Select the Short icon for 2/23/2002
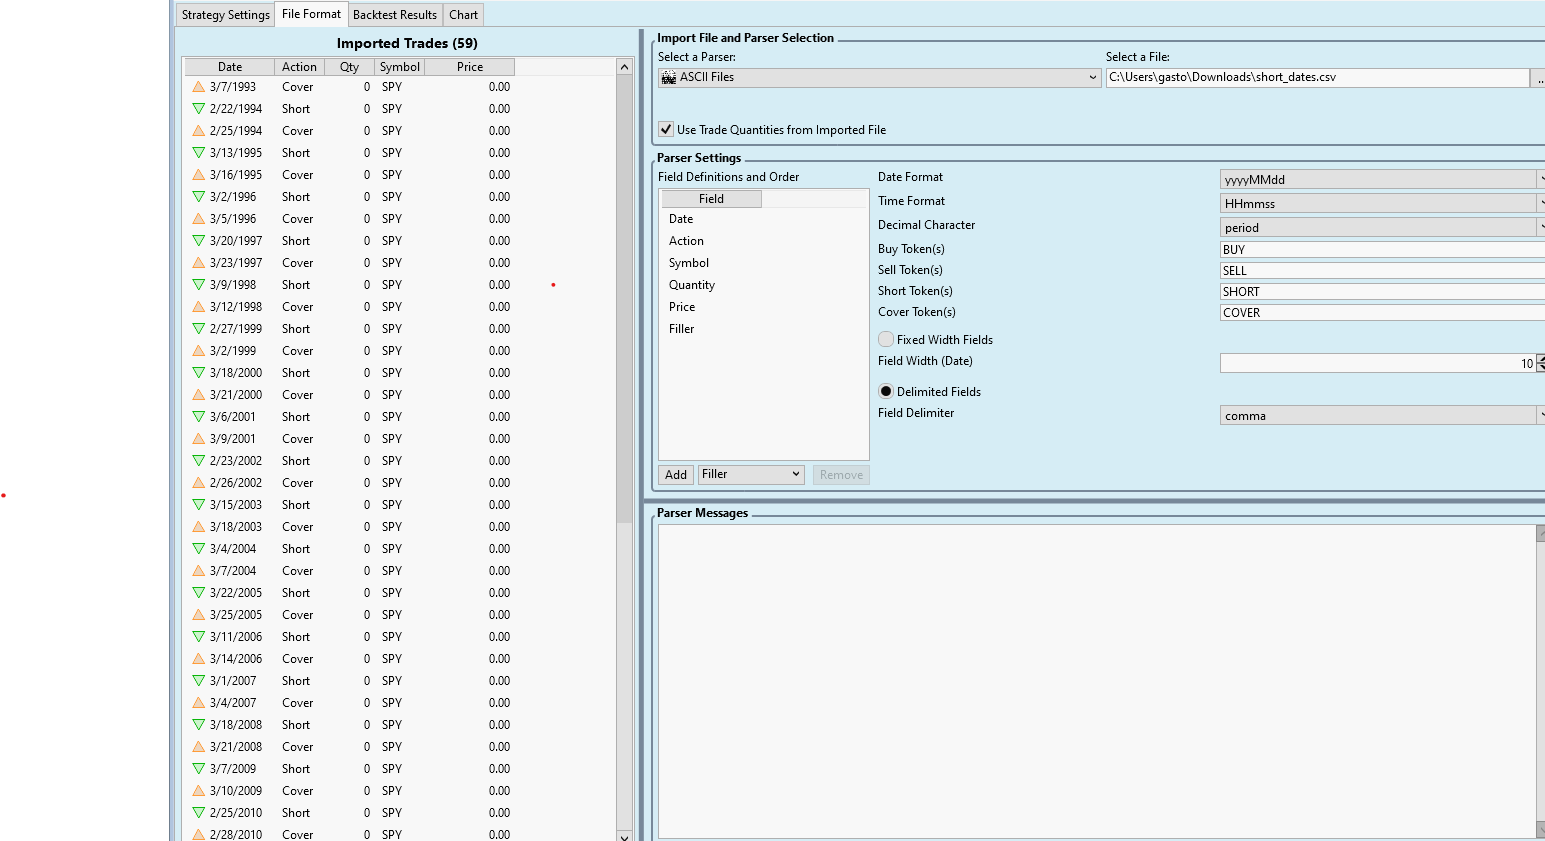 point(199,461)
